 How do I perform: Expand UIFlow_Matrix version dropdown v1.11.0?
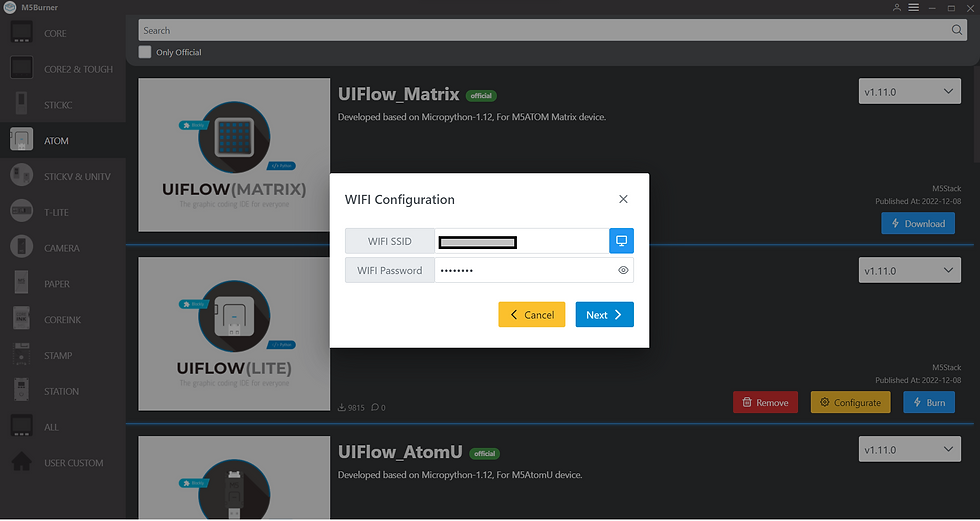(909, 92)
